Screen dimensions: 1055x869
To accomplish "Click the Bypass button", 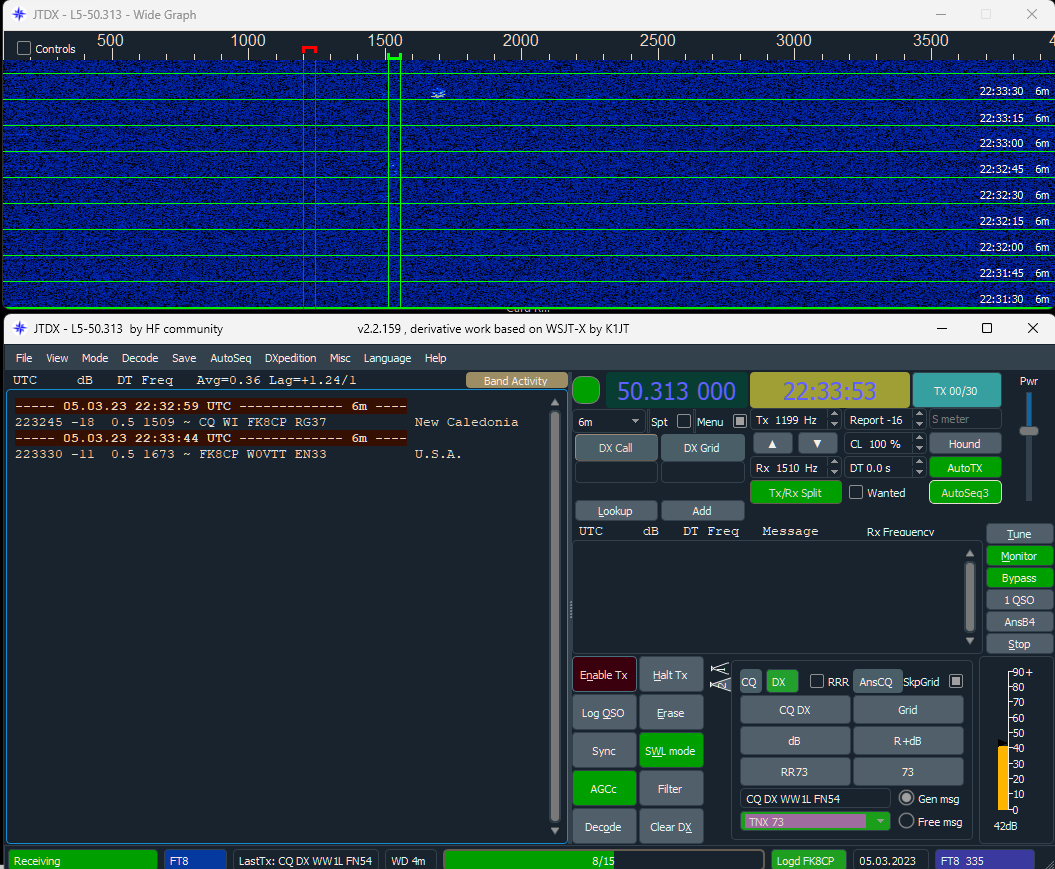I will [x=1019, y=578].
